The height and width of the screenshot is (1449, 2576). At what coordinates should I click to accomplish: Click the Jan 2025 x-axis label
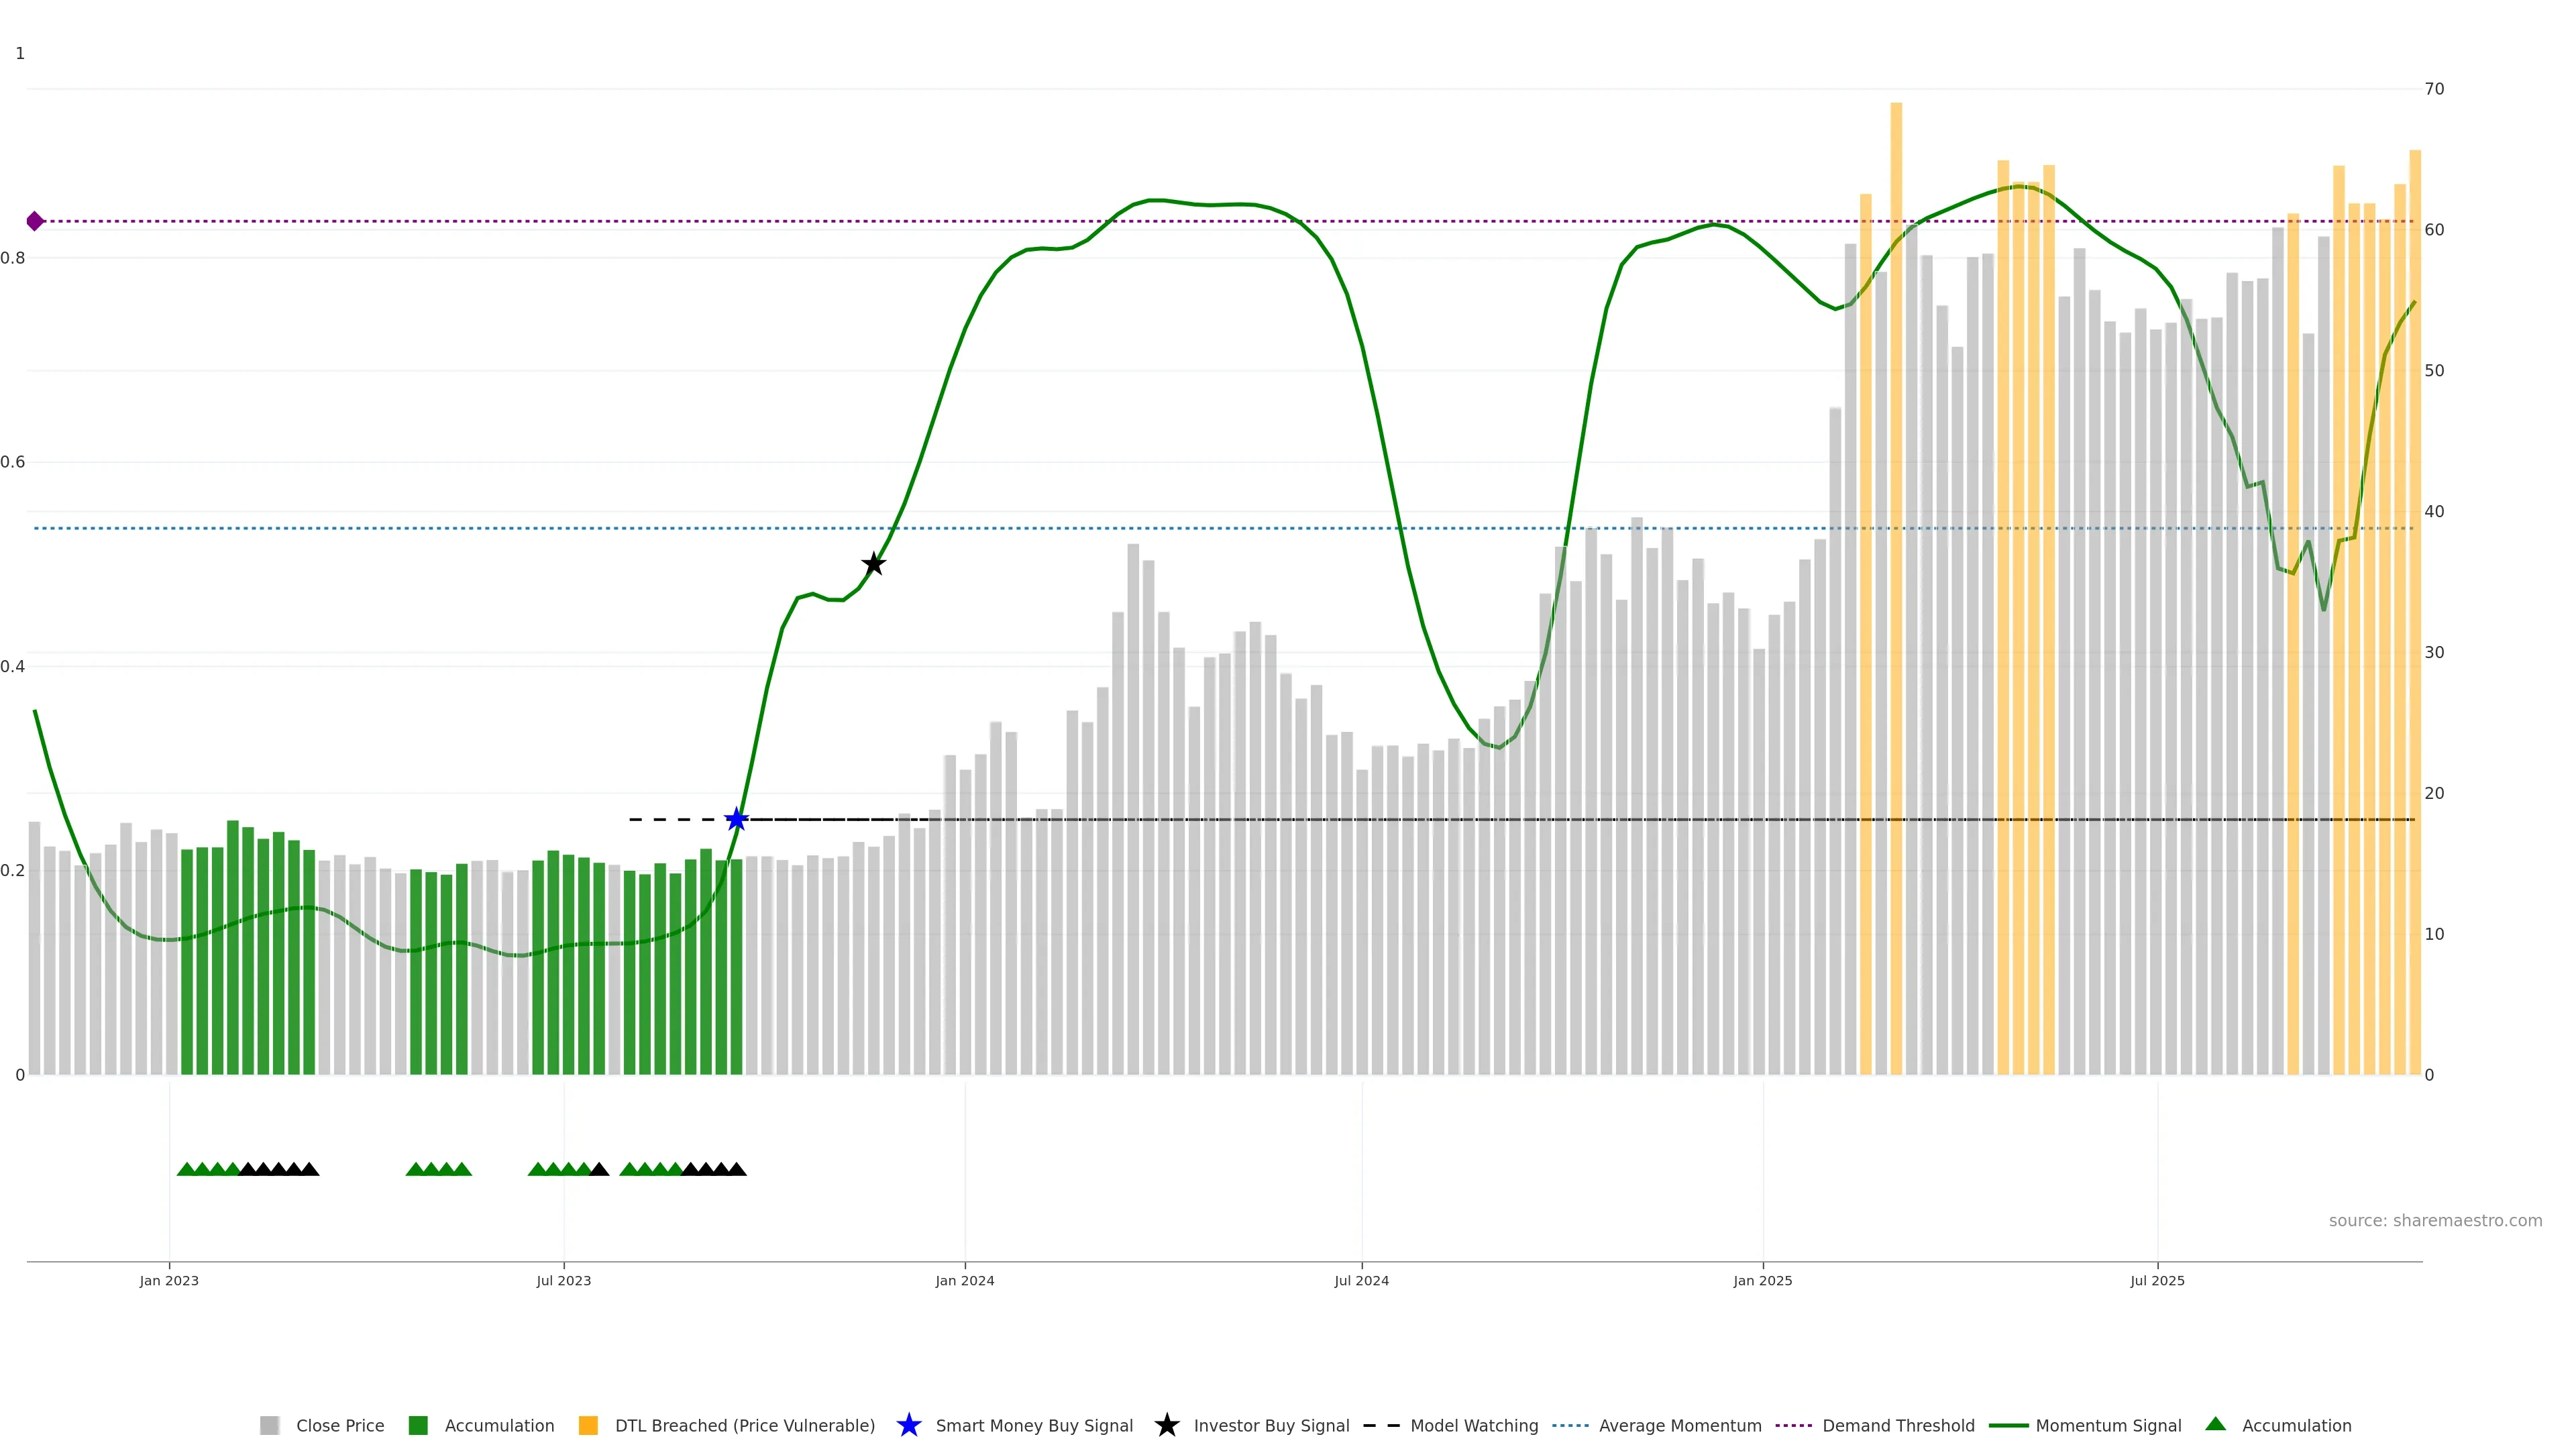[1762, 1280]
